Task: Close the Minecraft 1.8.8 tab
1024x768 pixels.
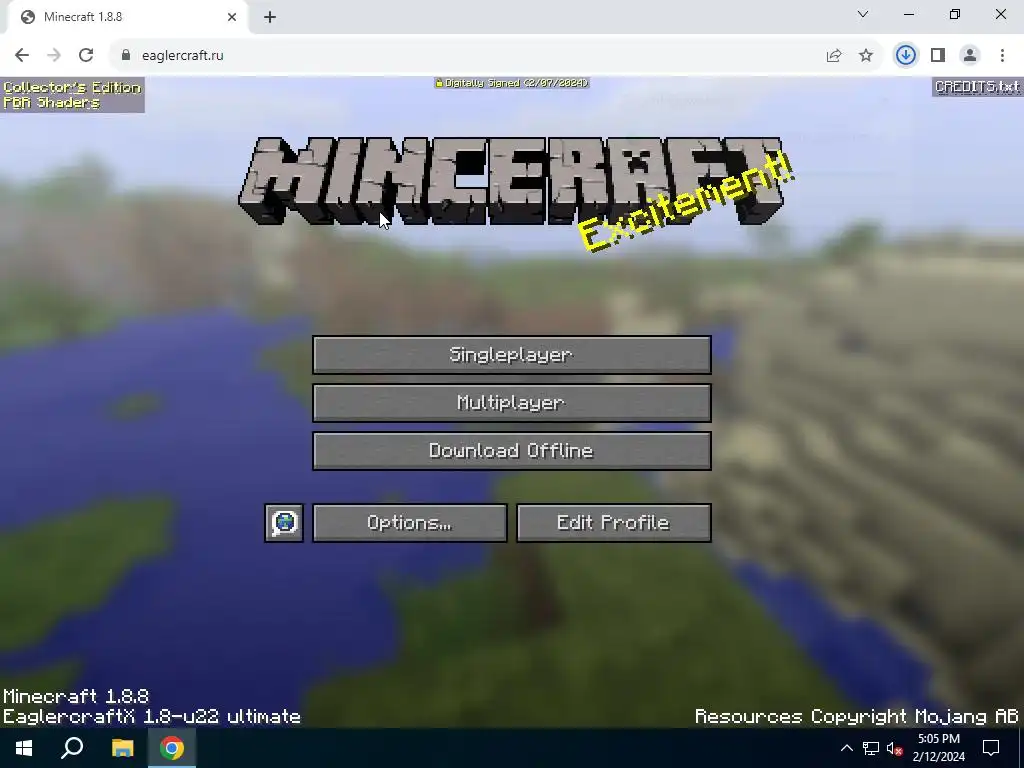Action: 232,17
